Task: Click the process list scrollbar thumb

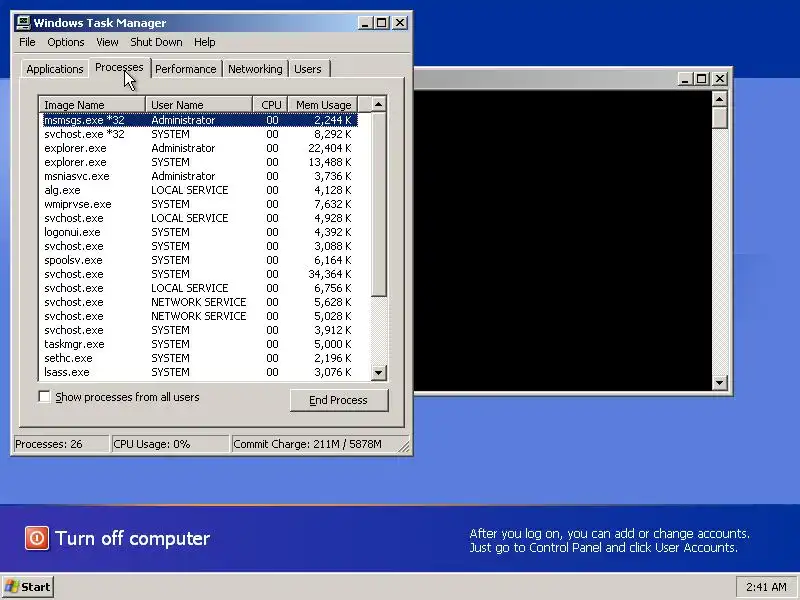Action: click(379, 204)
